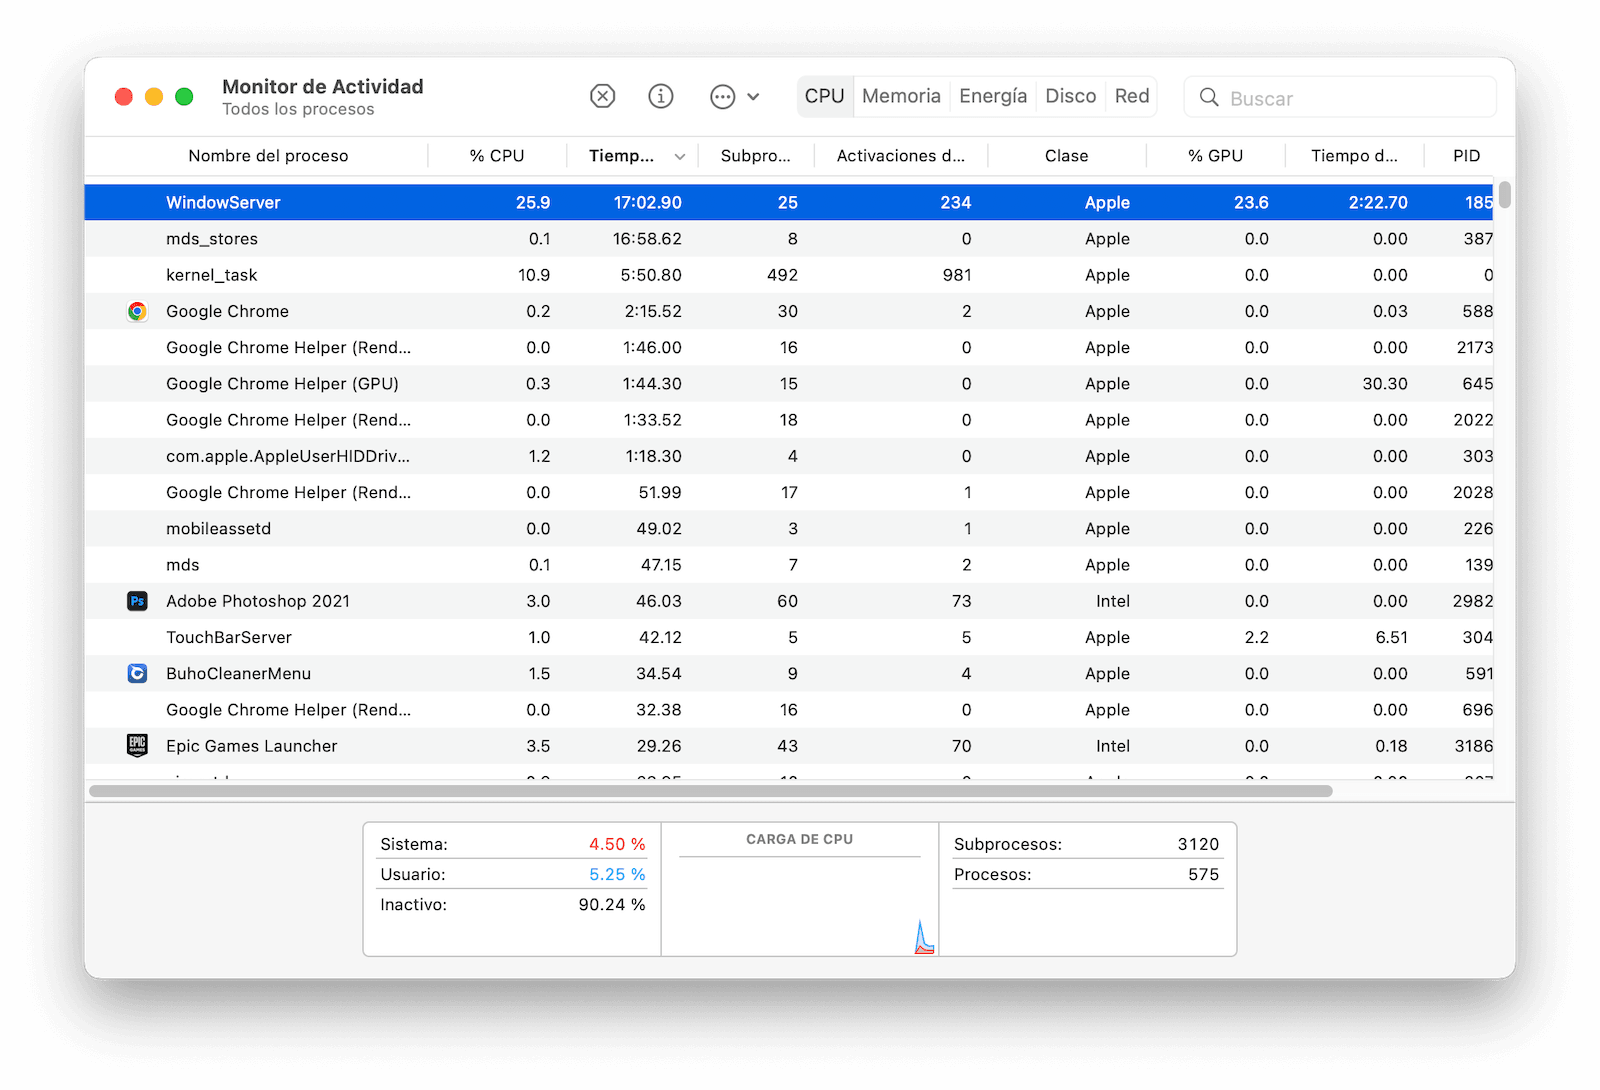This screenshot has height=1090, width=1600.
Task: Click the 981 activations value of kernel_task
Action: tap(957, 275)
